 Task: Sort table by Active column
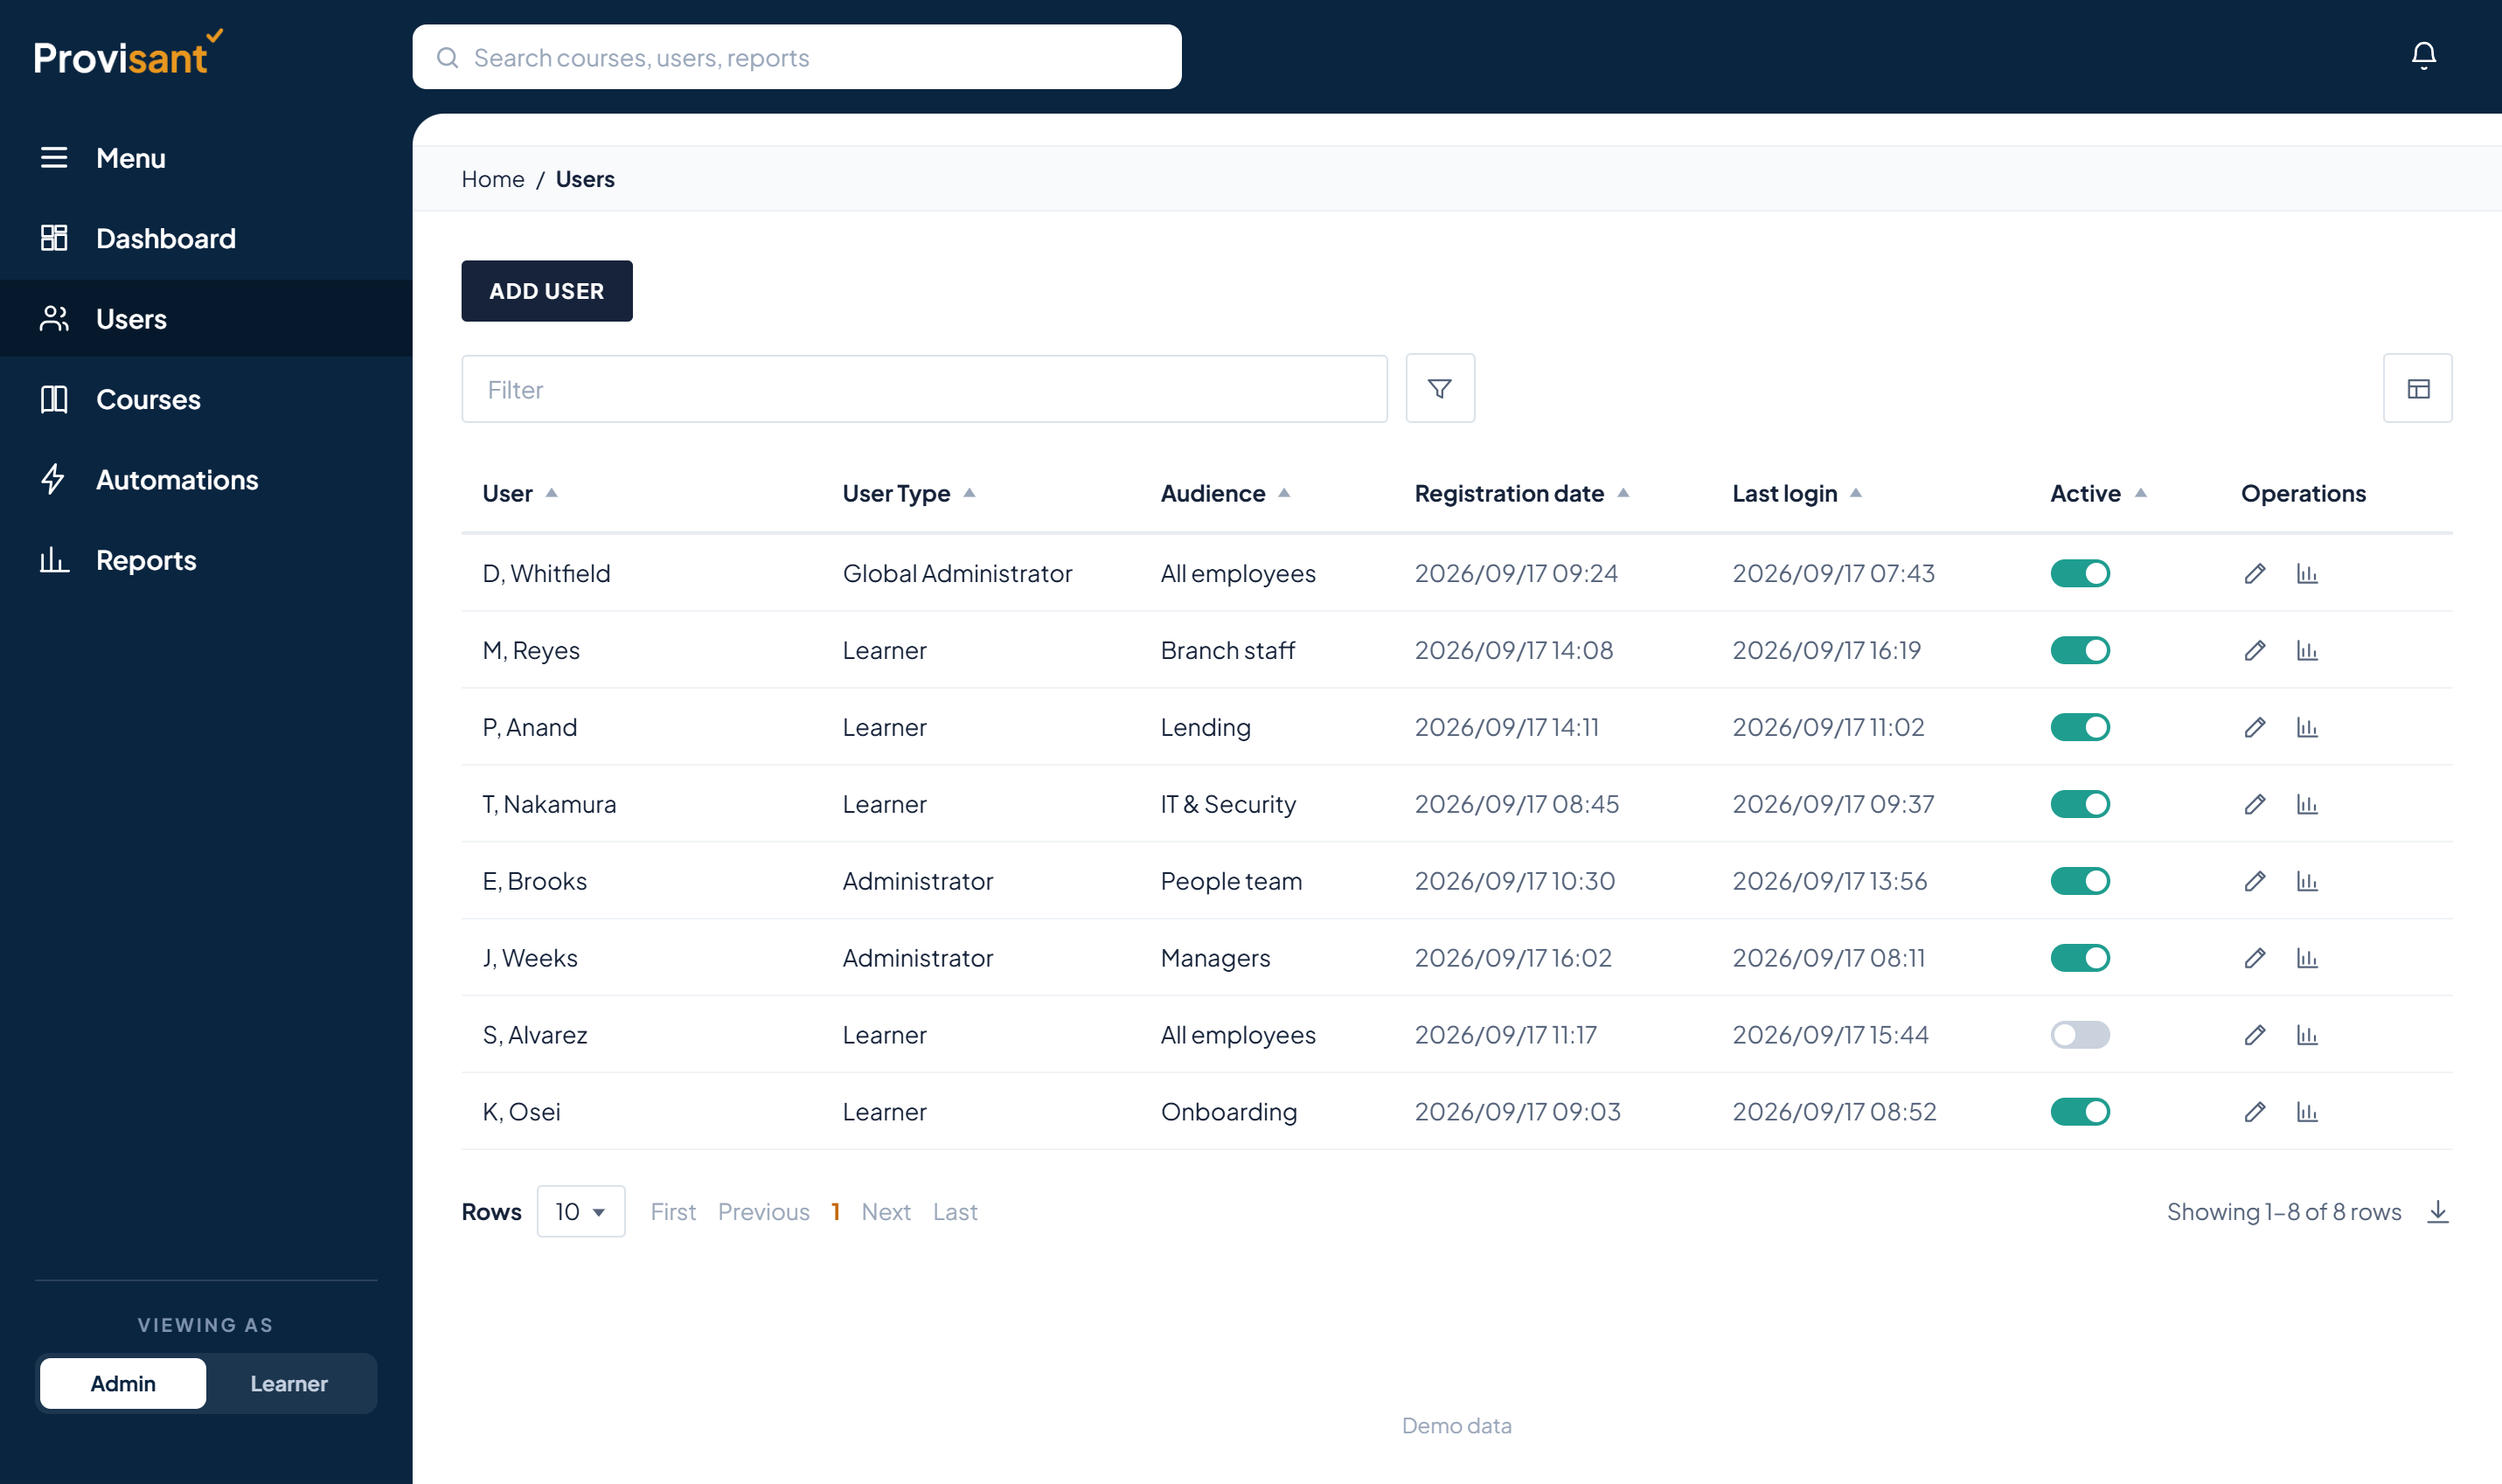(2098, 493)
